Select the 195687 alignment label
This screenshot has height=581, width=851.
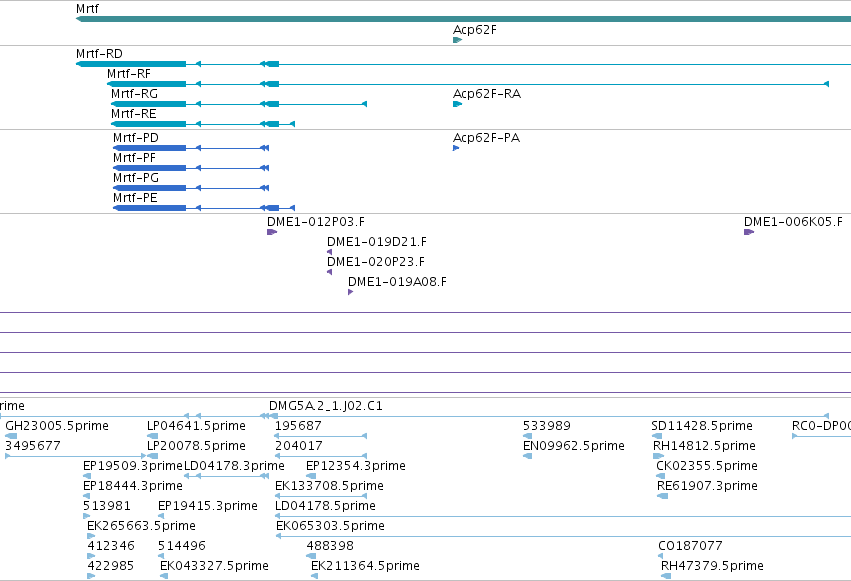coord(299,426)
